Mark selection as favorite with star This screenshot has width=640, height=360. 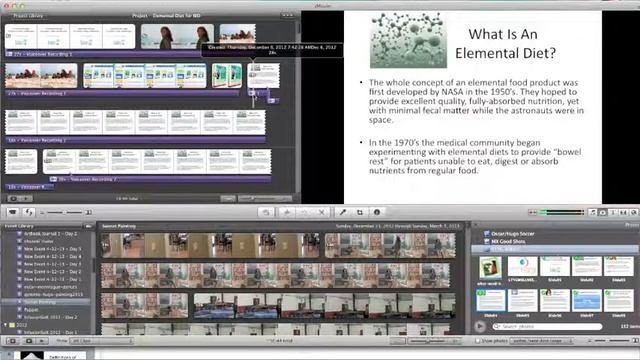[x=287, y=212]
